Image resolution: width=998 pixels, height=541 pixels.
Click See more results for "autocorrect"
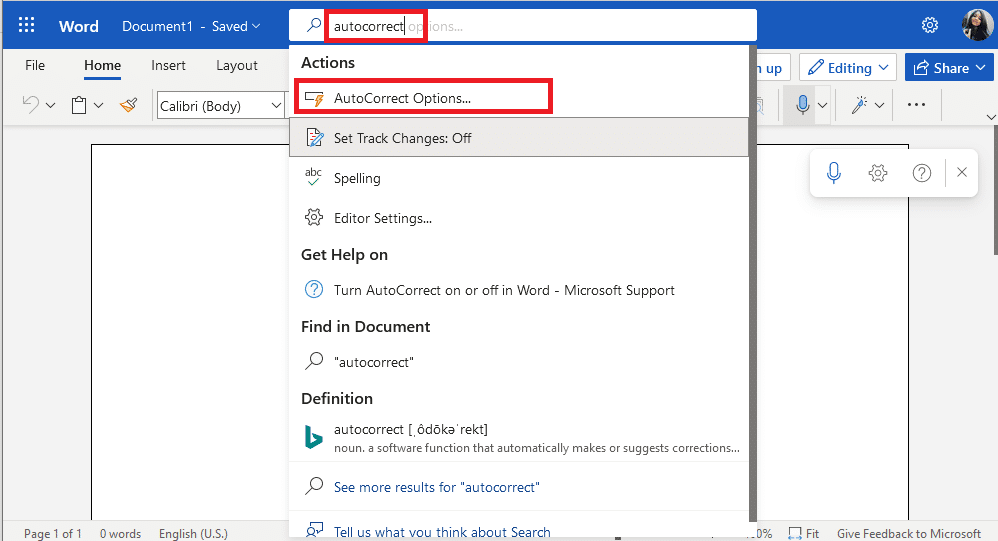click(519, 487)
